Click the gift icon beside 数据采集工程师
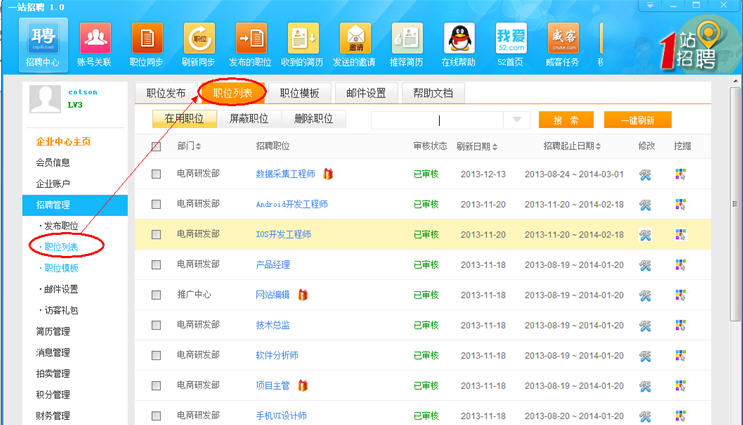The height and width of the screenshot is (425, 743). tap(328, 174)
